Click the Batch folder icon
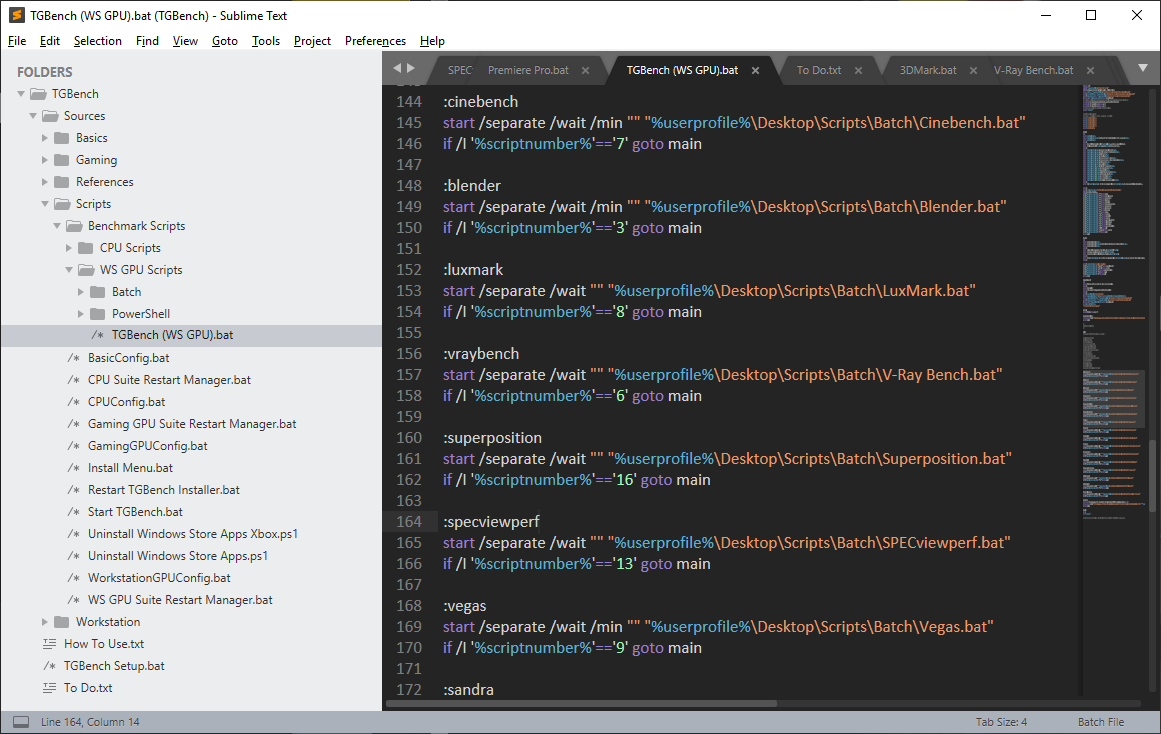The height and width of the screenshot is (734, 1161). [x=98, y=292]
